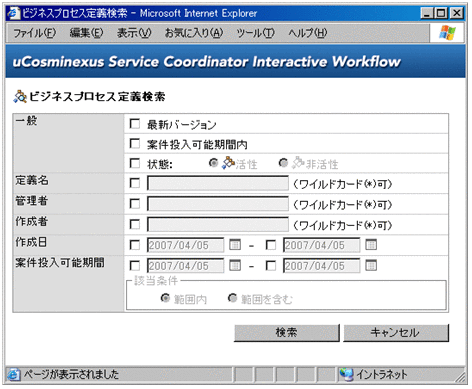The image size is (472, 389).
Task: Click the ビジネスプロセス定義検索 heading search icon
Action: (x=20, y=97)
